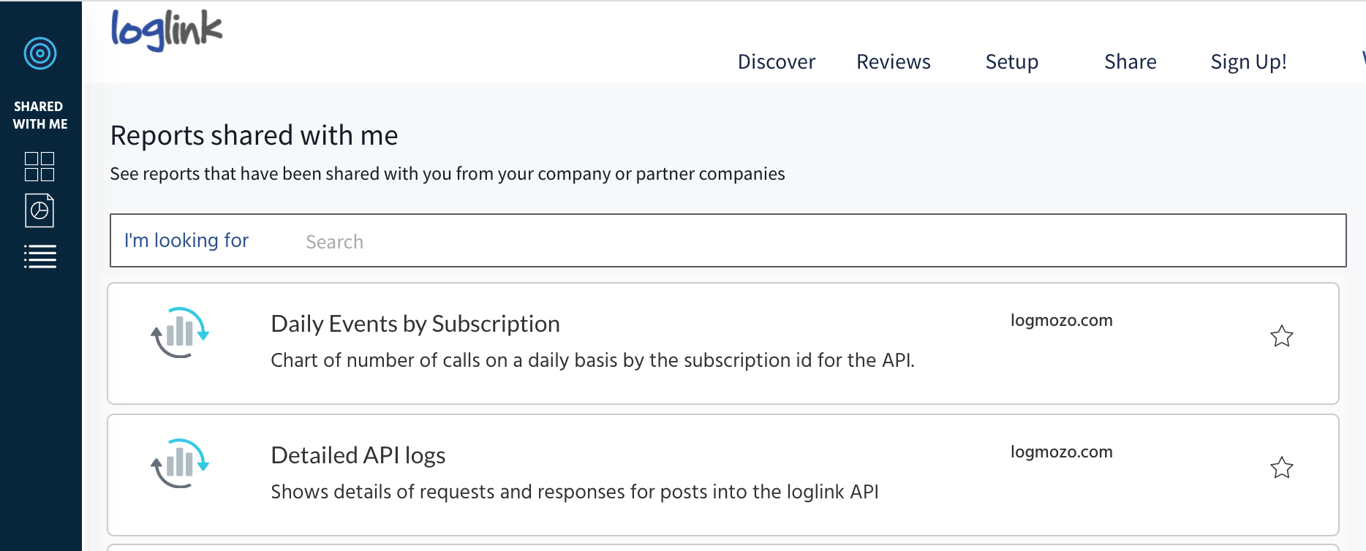
Task: Click the Detailed API logs chart icon
Action: tap(180, 464)
